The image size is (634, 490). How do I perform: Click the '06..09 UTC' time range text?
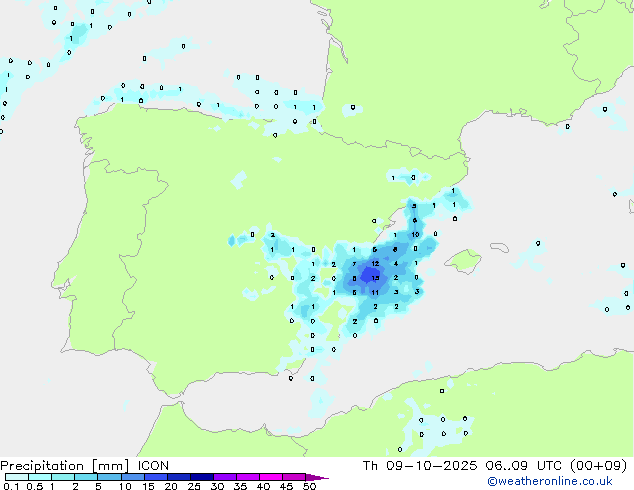(x=524, y=466)
